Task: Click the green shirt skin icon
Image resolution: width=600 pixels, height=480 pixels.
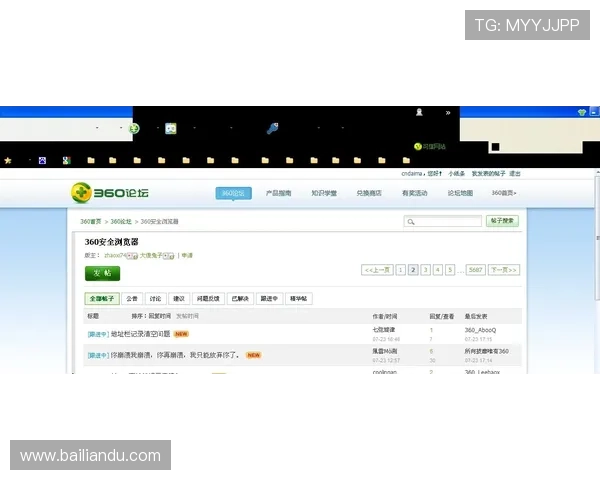Action: click(x=582, y=112)
